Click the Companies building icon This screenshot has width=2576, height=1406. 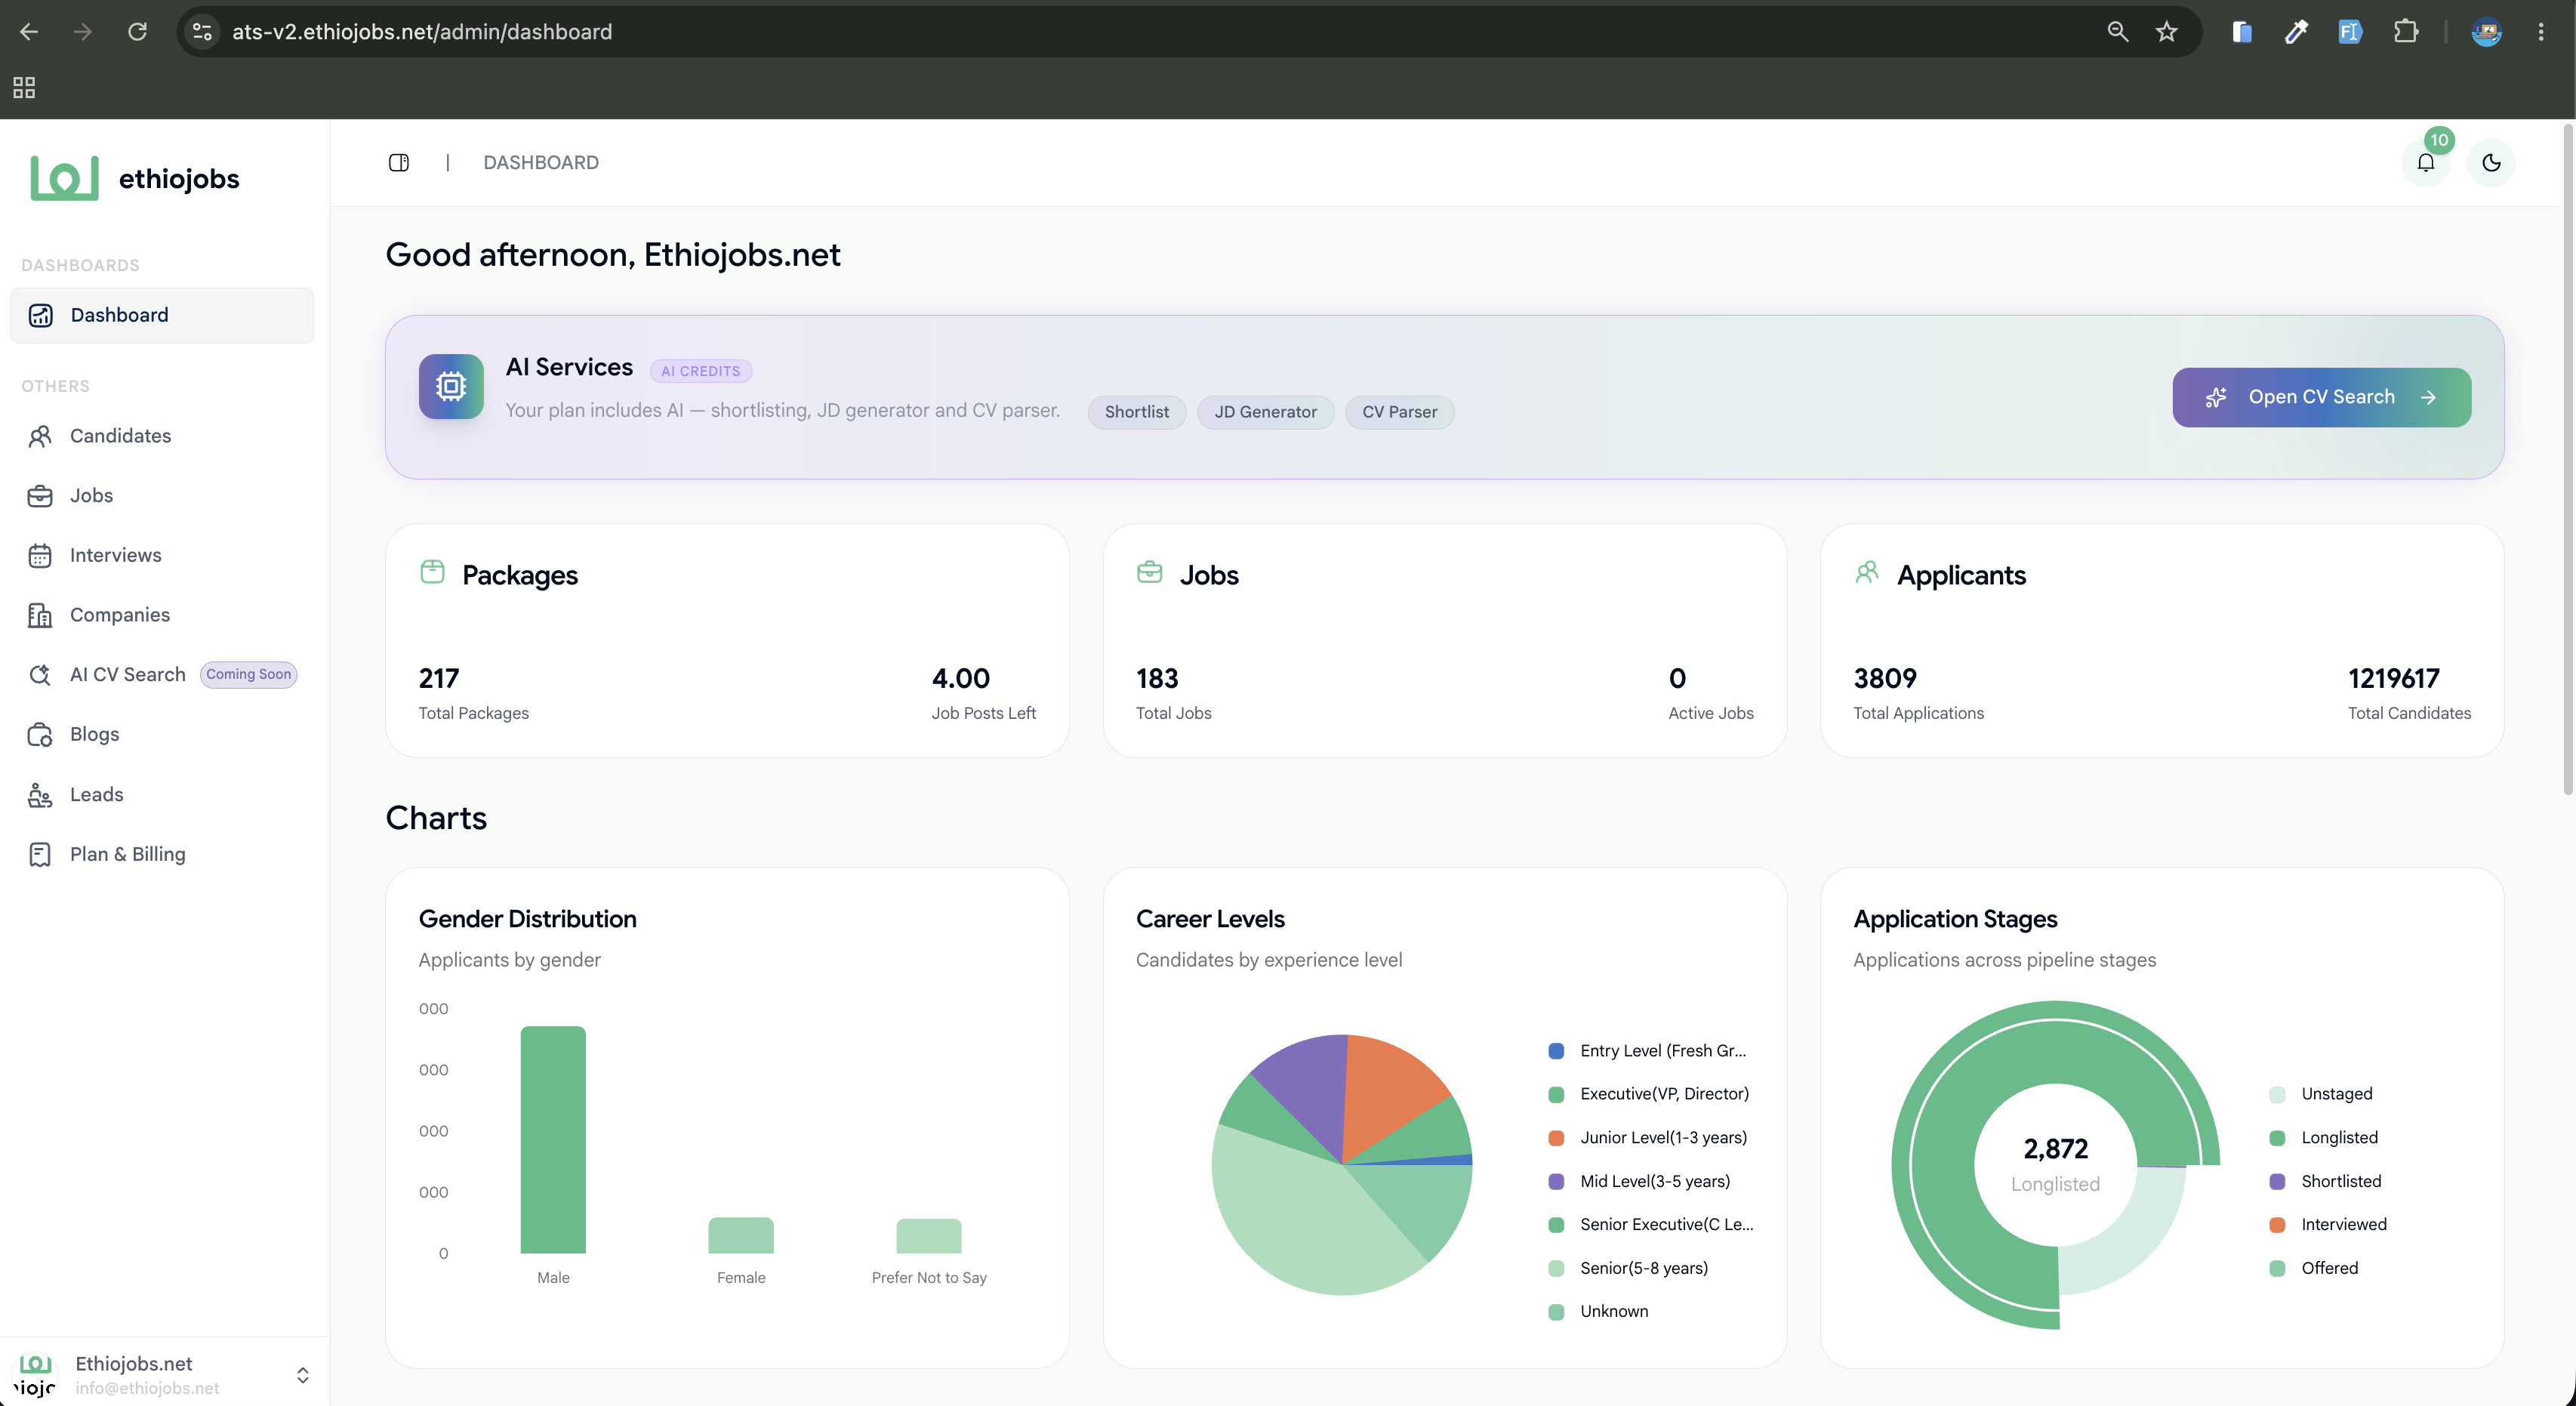pyautogui.click(x=40, y=615)
